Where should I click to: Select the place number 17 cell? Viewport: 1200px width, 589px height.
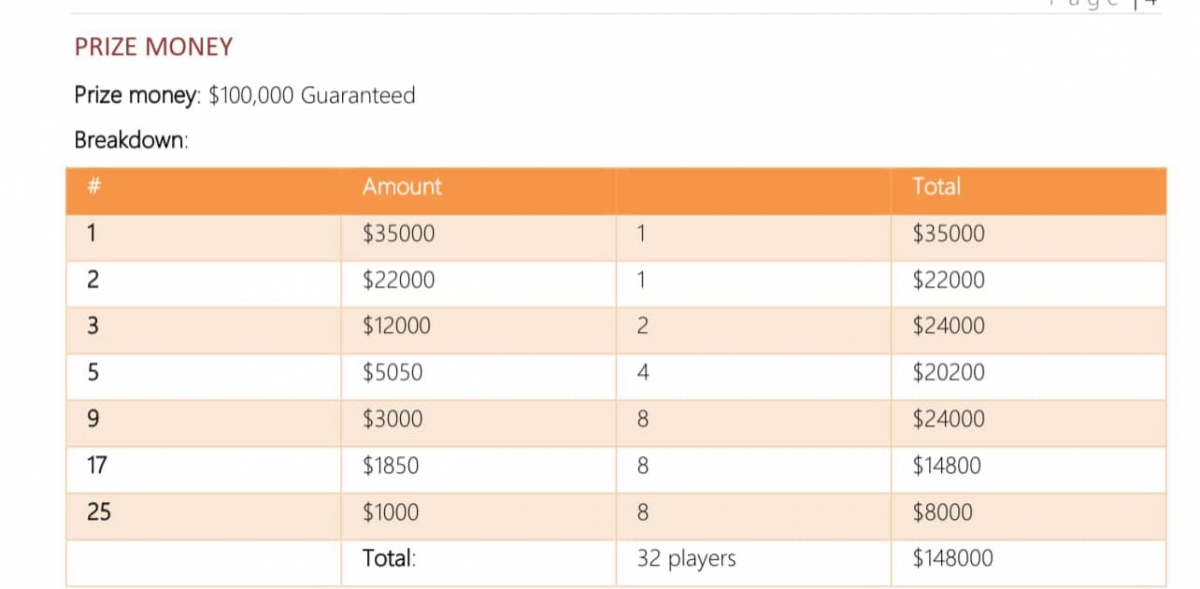pyautogui.click(x=97, y=466)
